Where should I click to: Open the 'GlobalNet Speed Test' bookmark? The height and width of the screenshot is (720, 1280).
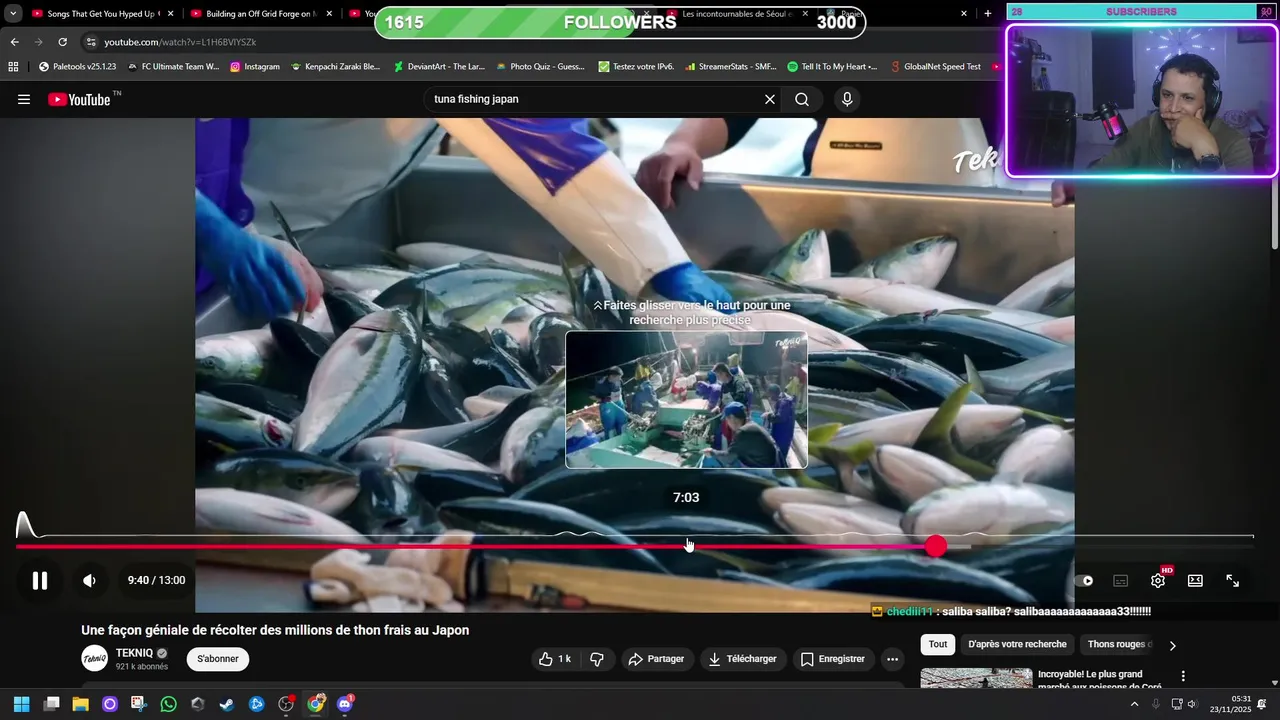click(x=934, y=67)
